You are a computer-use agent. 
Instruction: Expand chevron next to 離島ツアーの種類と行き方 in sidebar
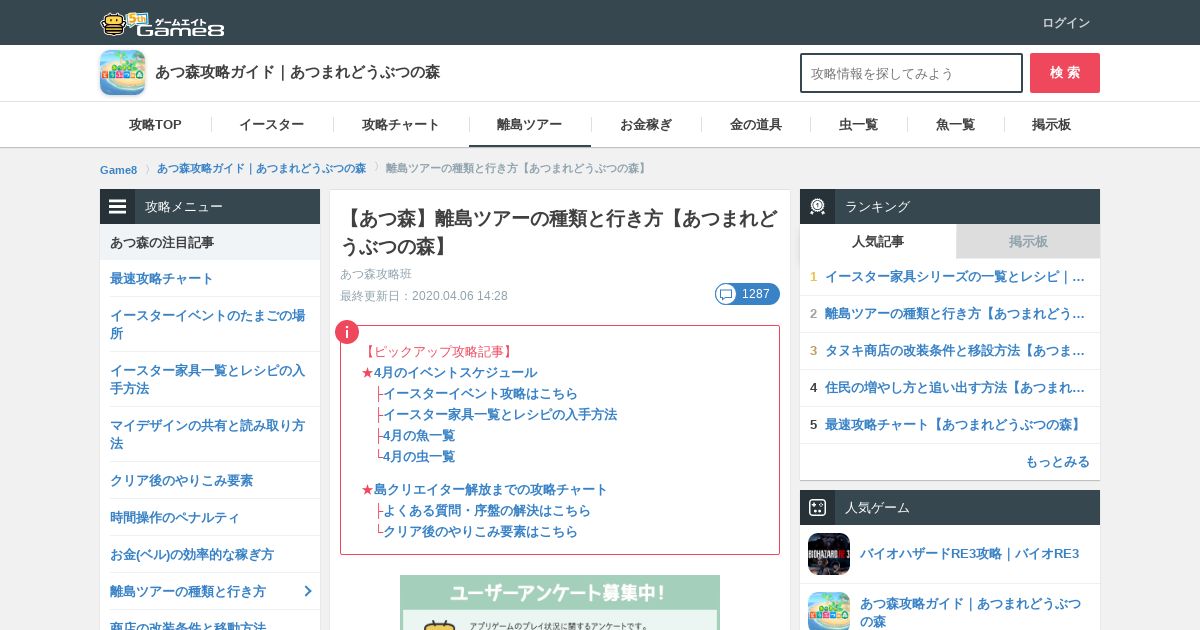[308, 591]
